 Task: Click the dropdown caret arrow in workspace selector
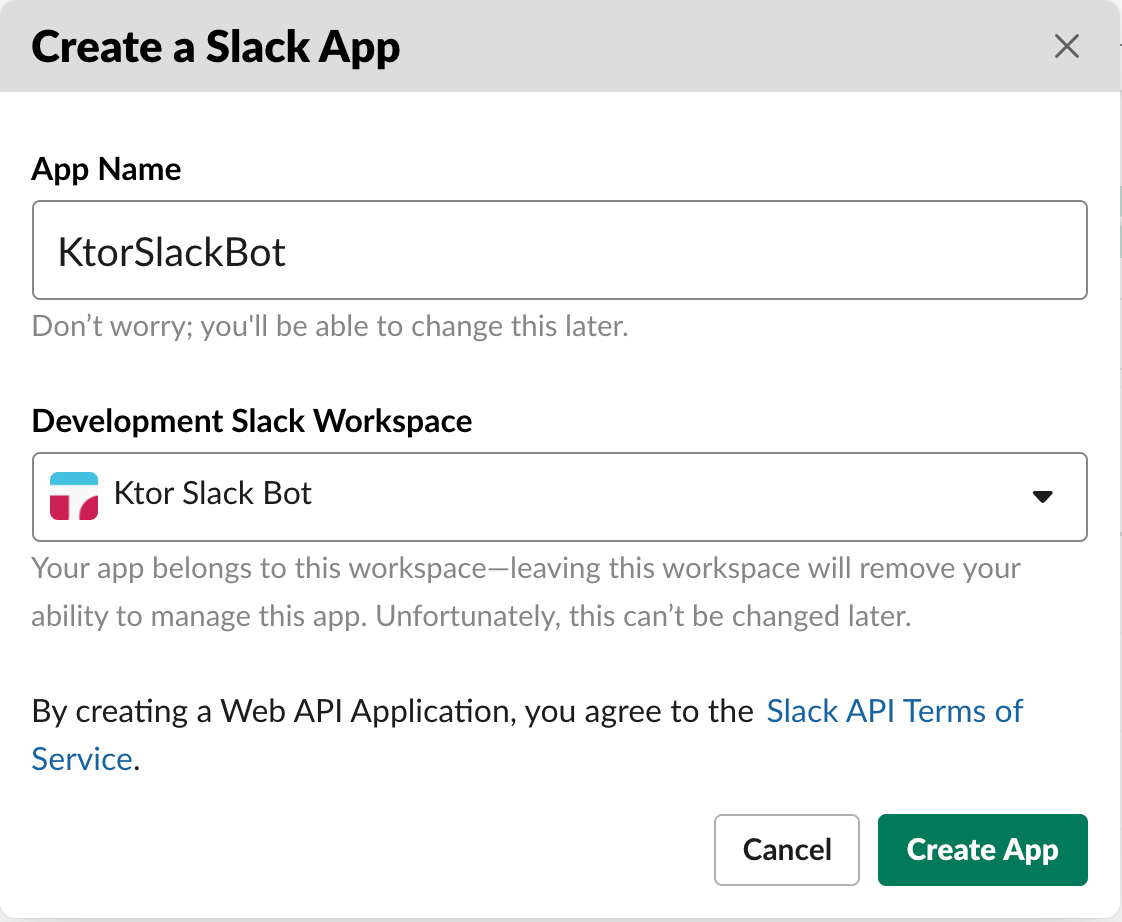tap(1043, 496)
